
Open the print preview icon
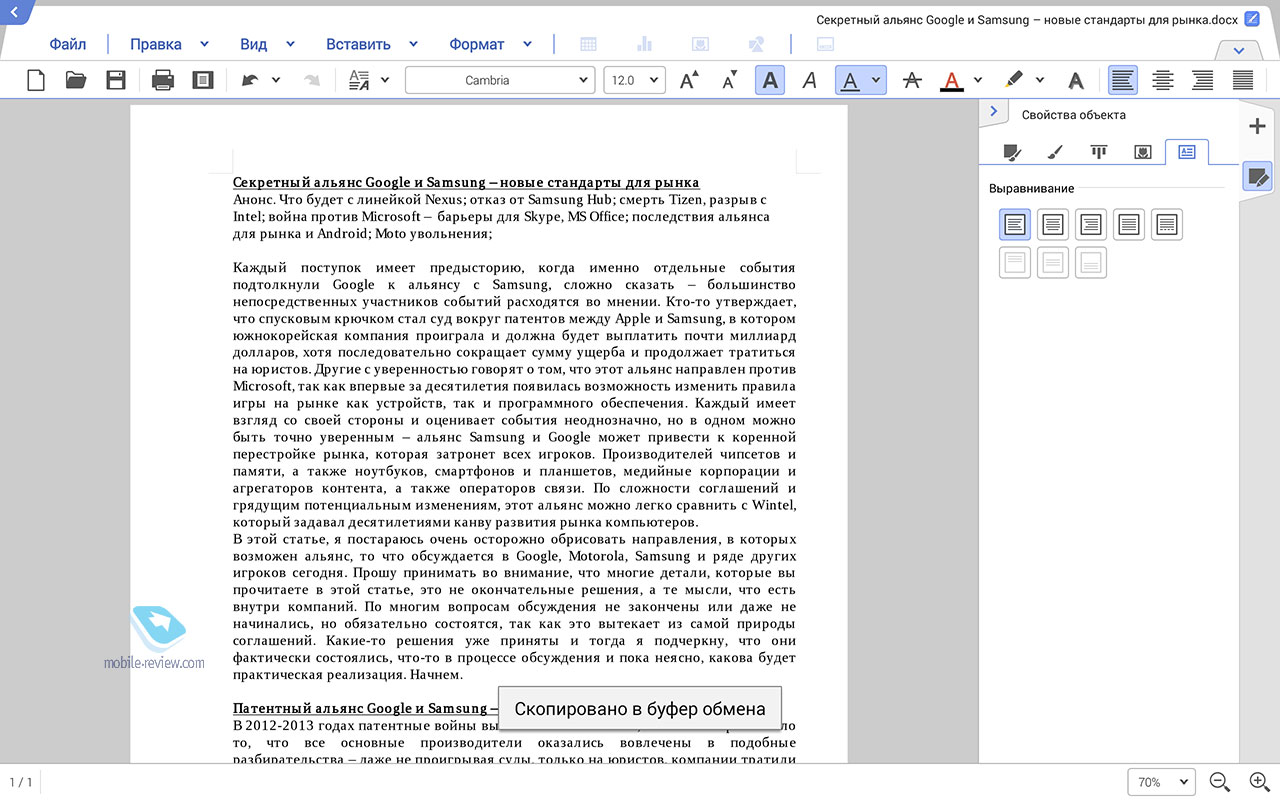click(x=203, y=80)
